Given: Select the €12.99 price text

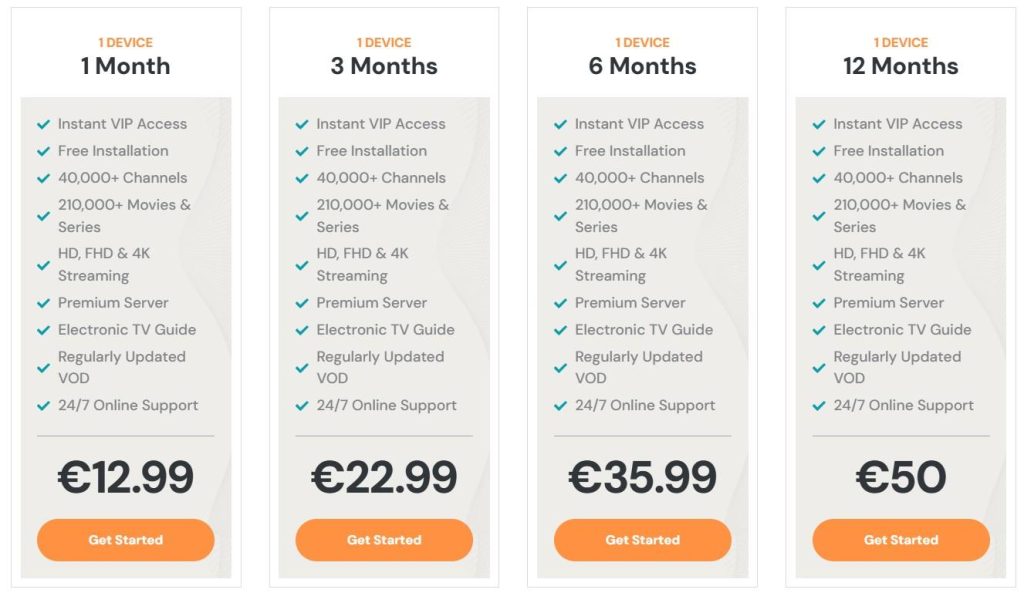Looking at the screenshot, I should pyautogui.click(x=125, y=477).
